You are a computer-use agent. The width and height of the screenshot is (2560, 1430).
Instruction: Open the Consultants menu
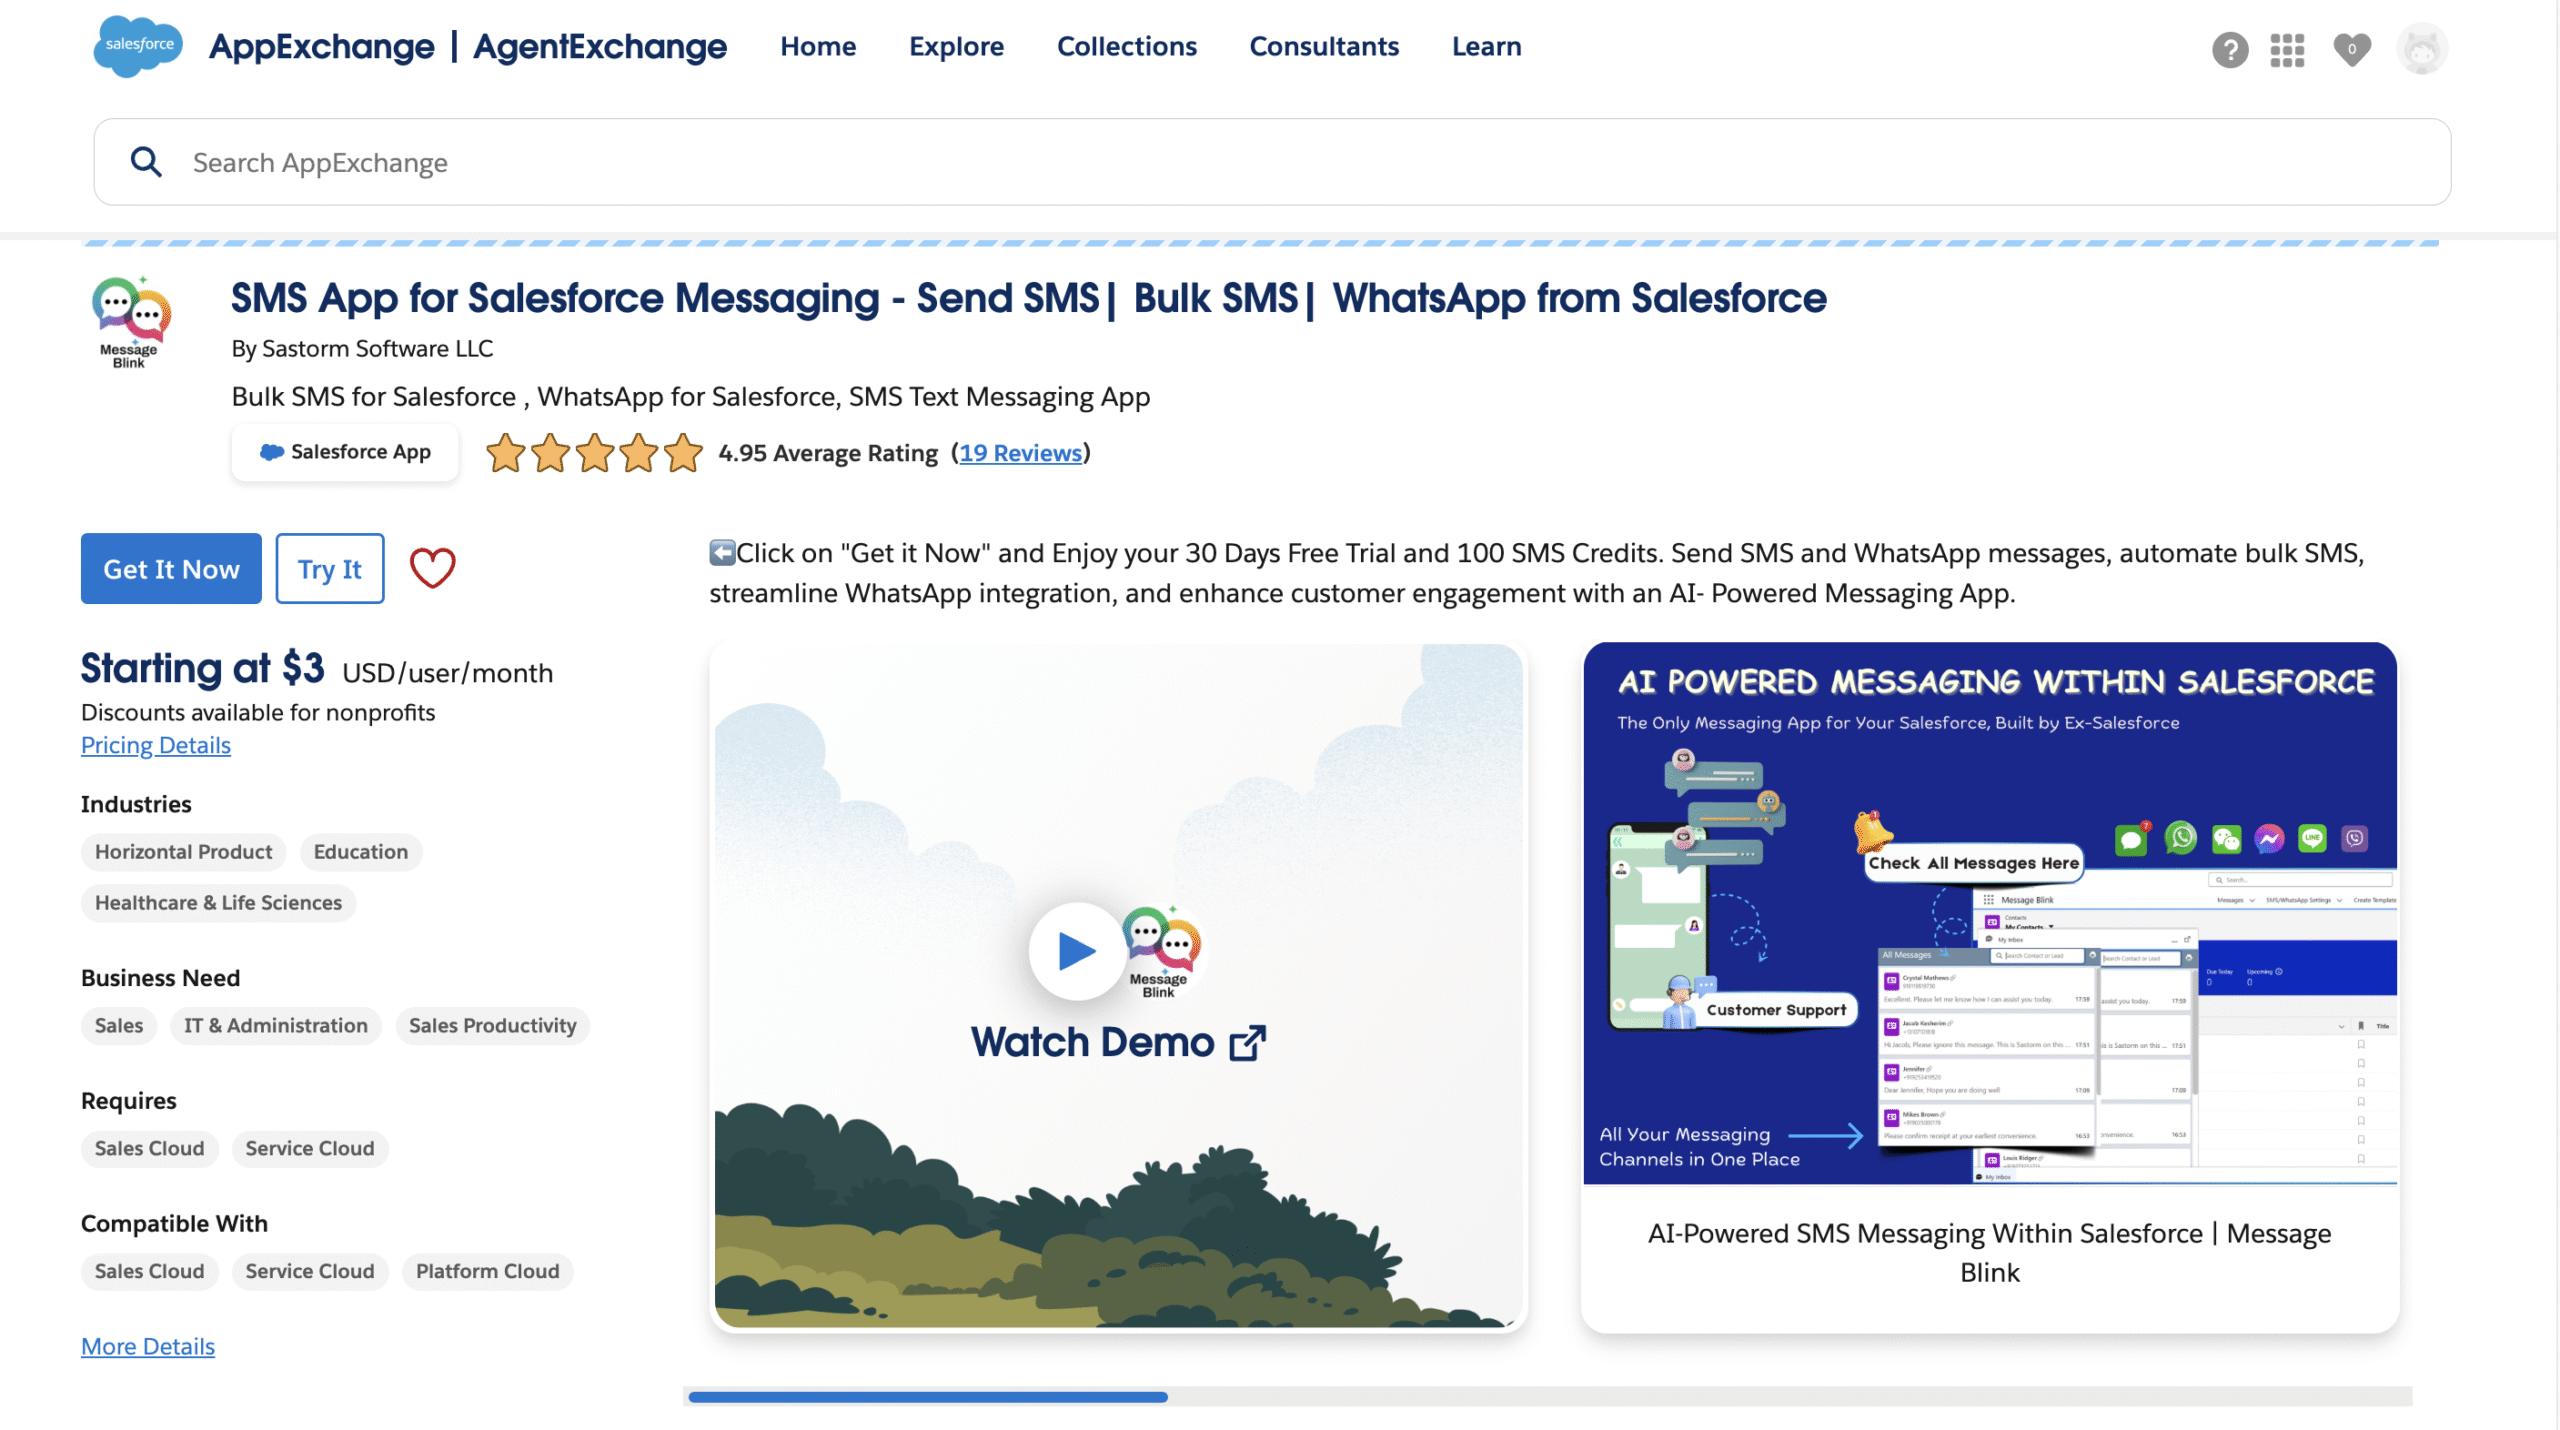1324,46
